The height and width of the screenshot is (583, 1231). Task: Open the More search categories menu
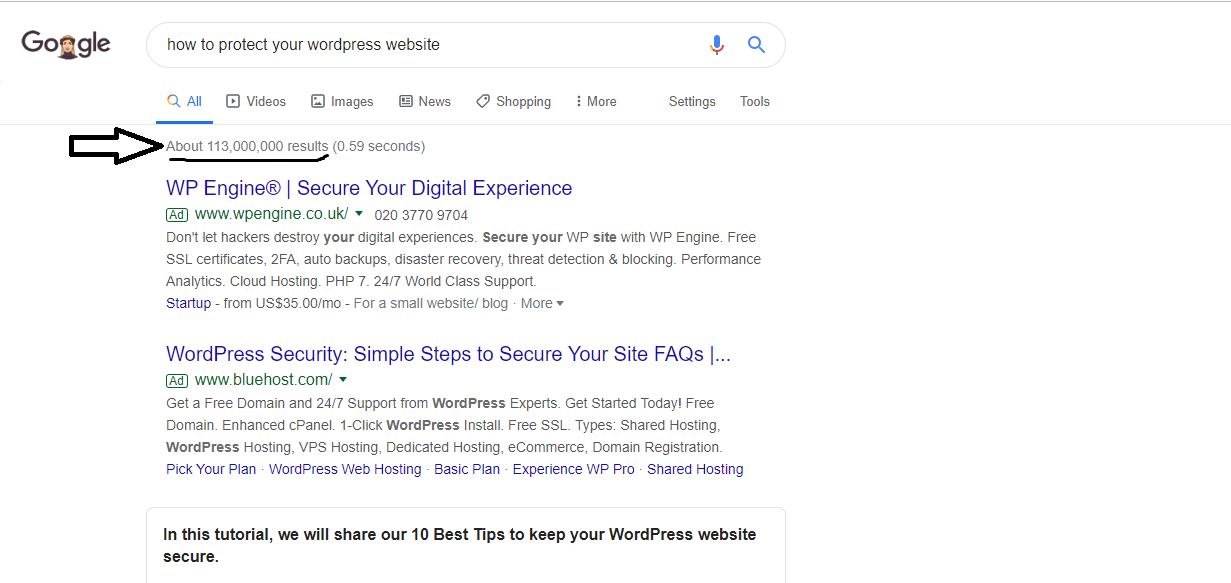pyautogui.click(x=596, y=101)
